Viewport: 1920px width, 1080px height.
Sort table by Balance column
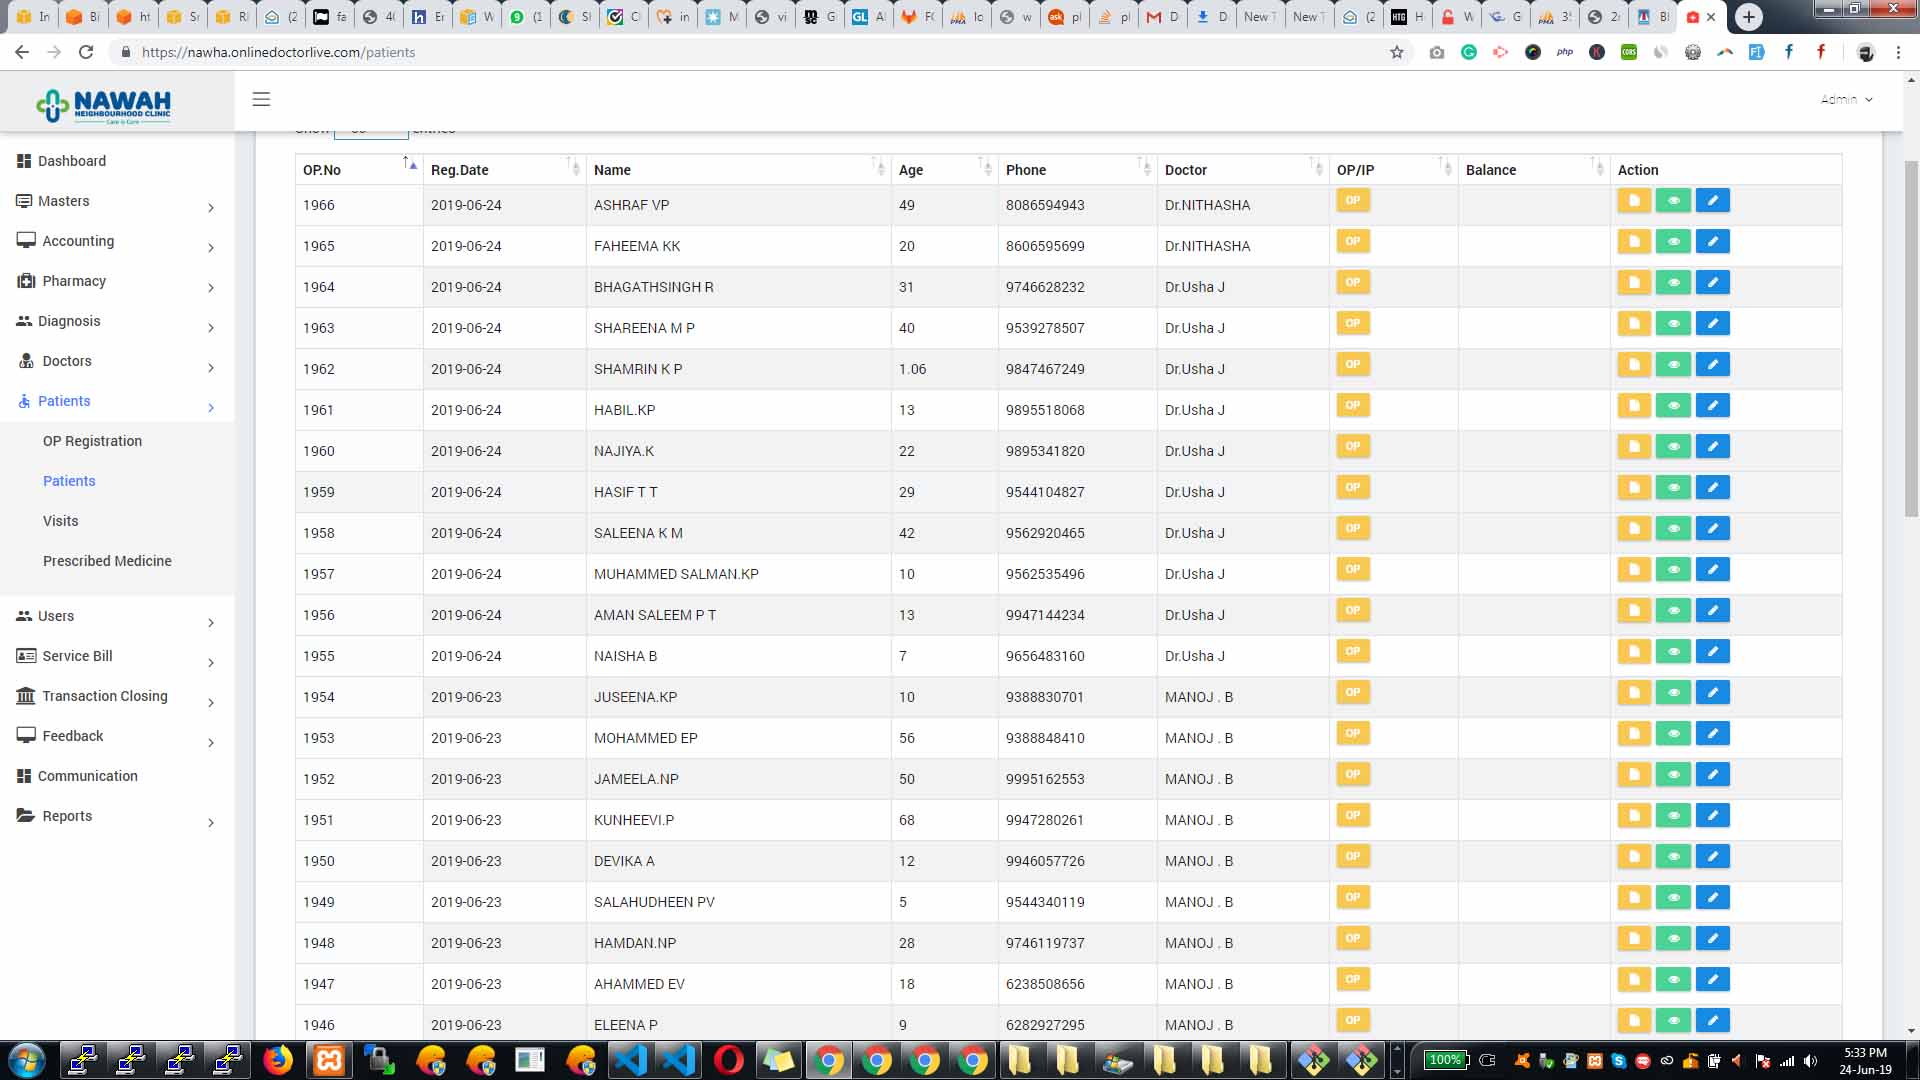pos(1534,170)
